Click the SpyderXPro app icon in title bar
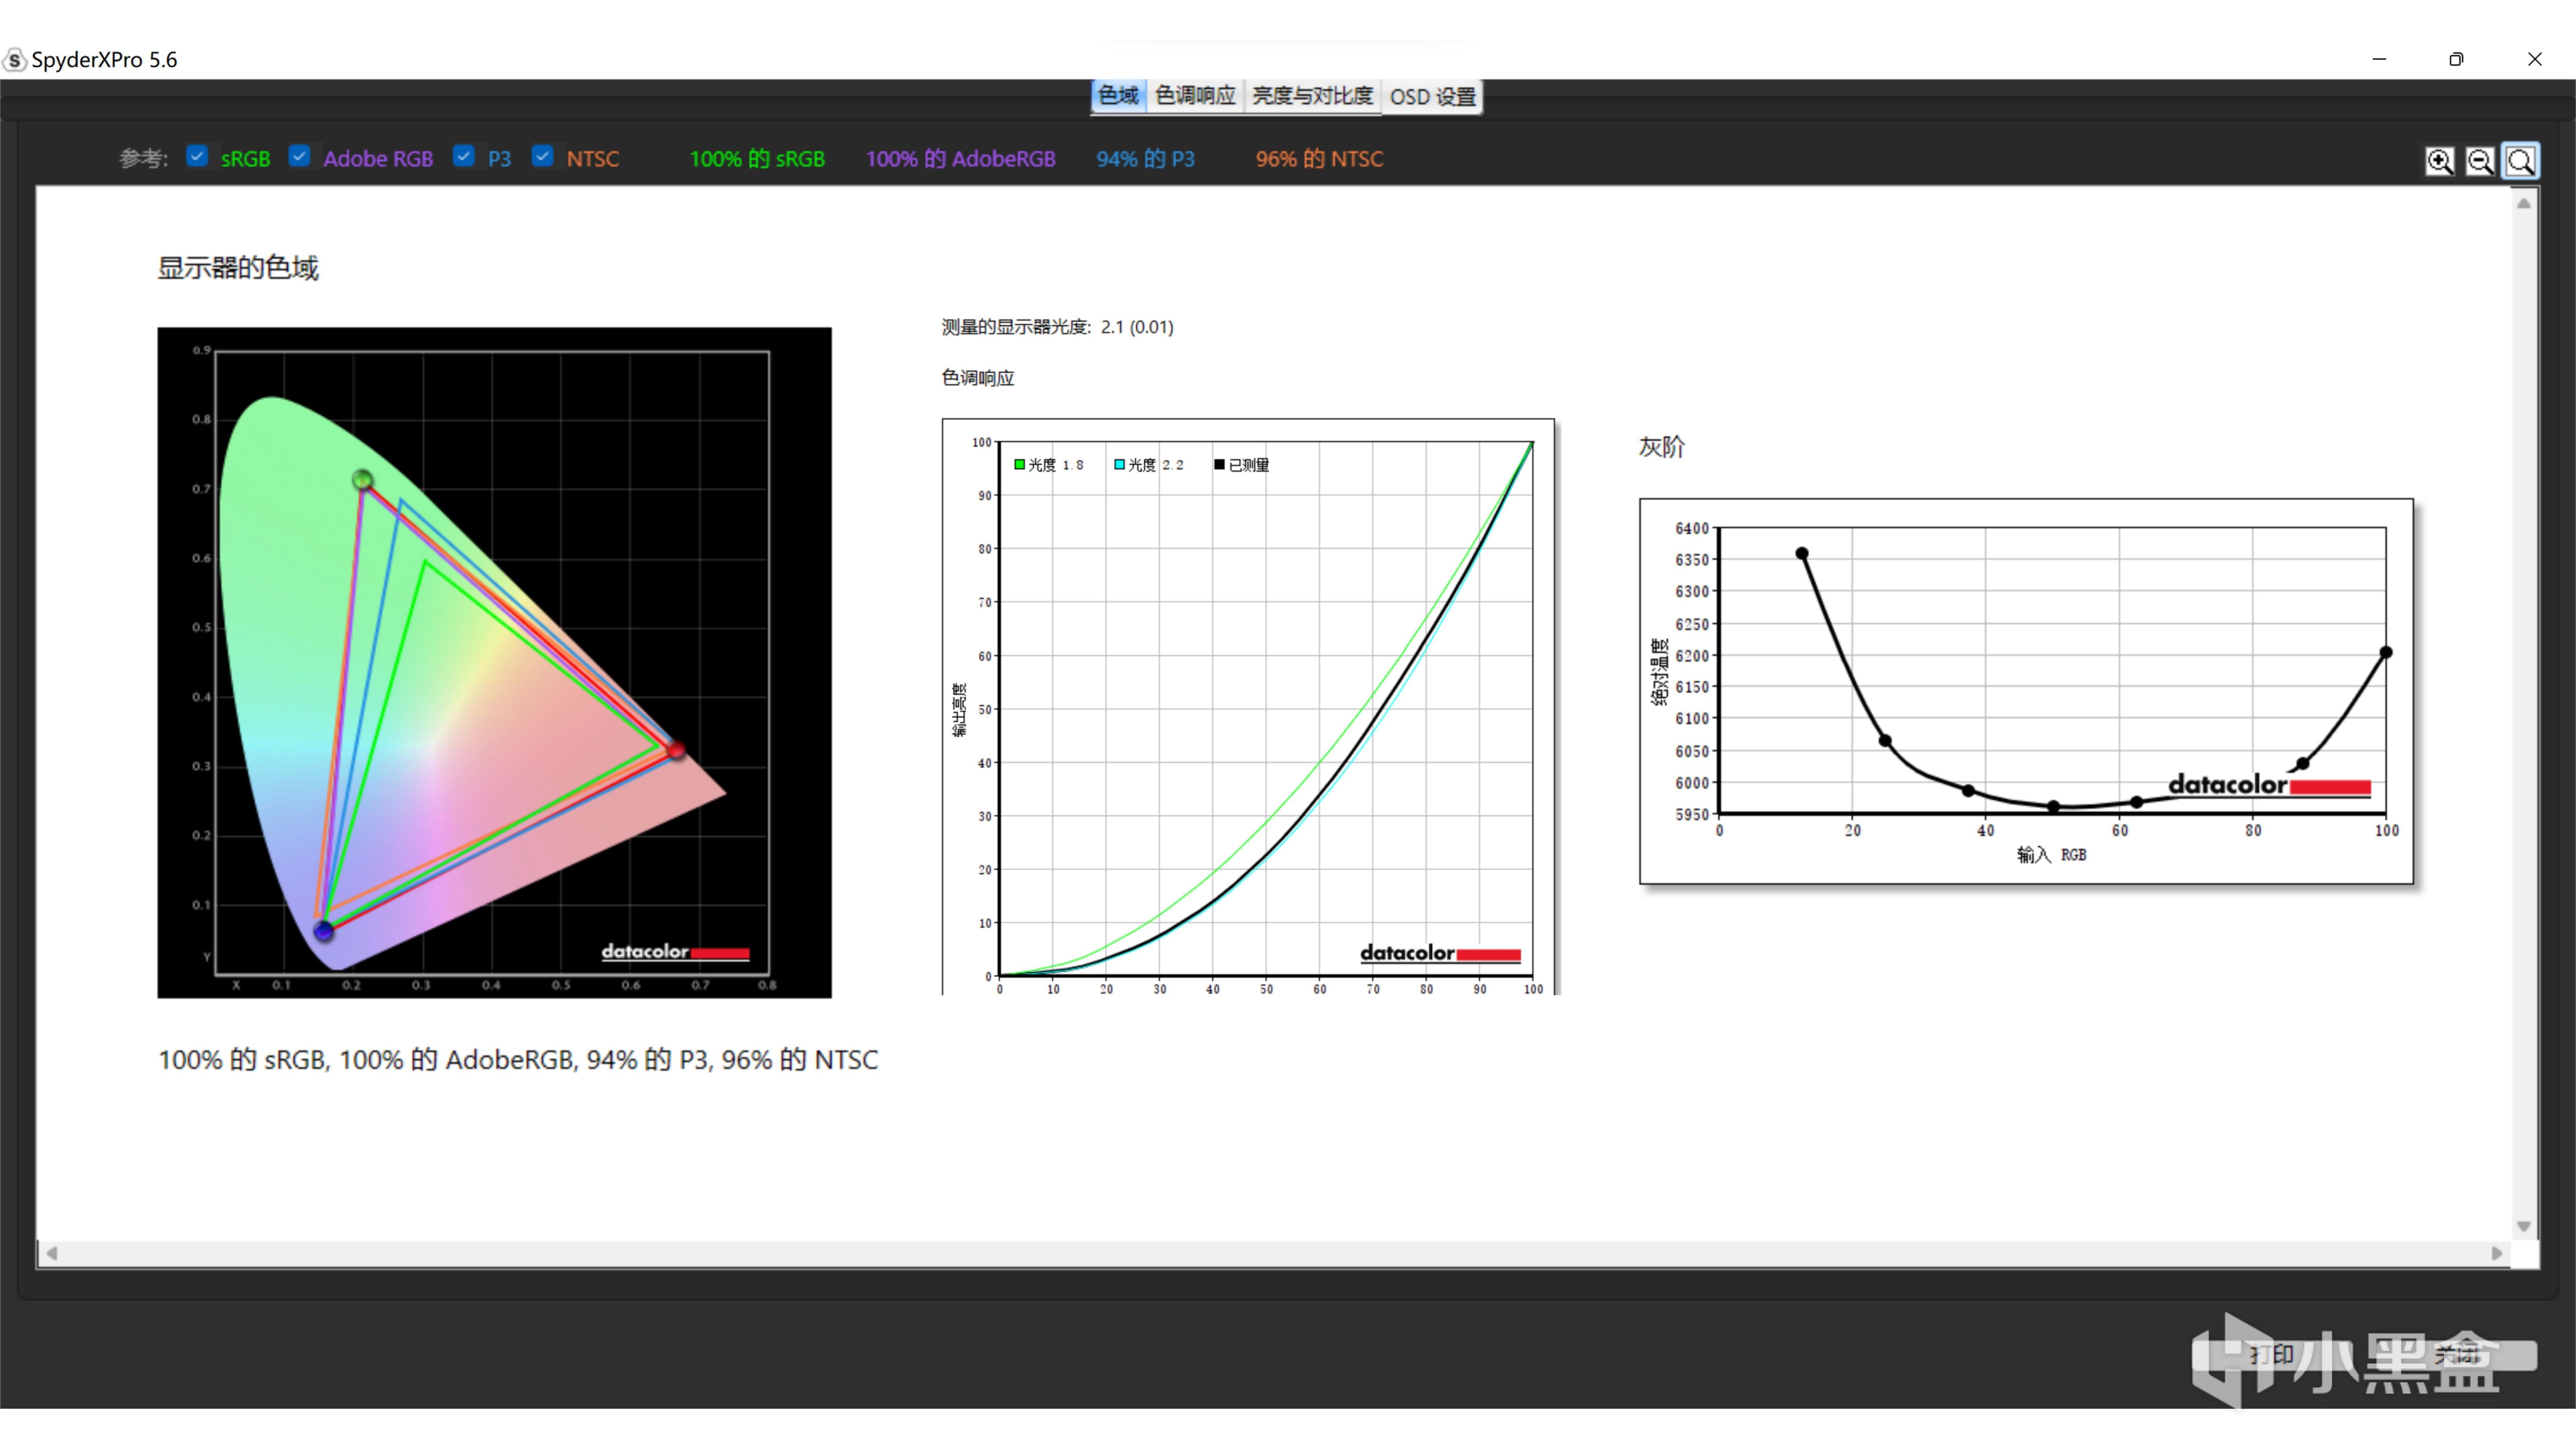This screenshot has width=2576, height=1449. [x=14, y=60]
